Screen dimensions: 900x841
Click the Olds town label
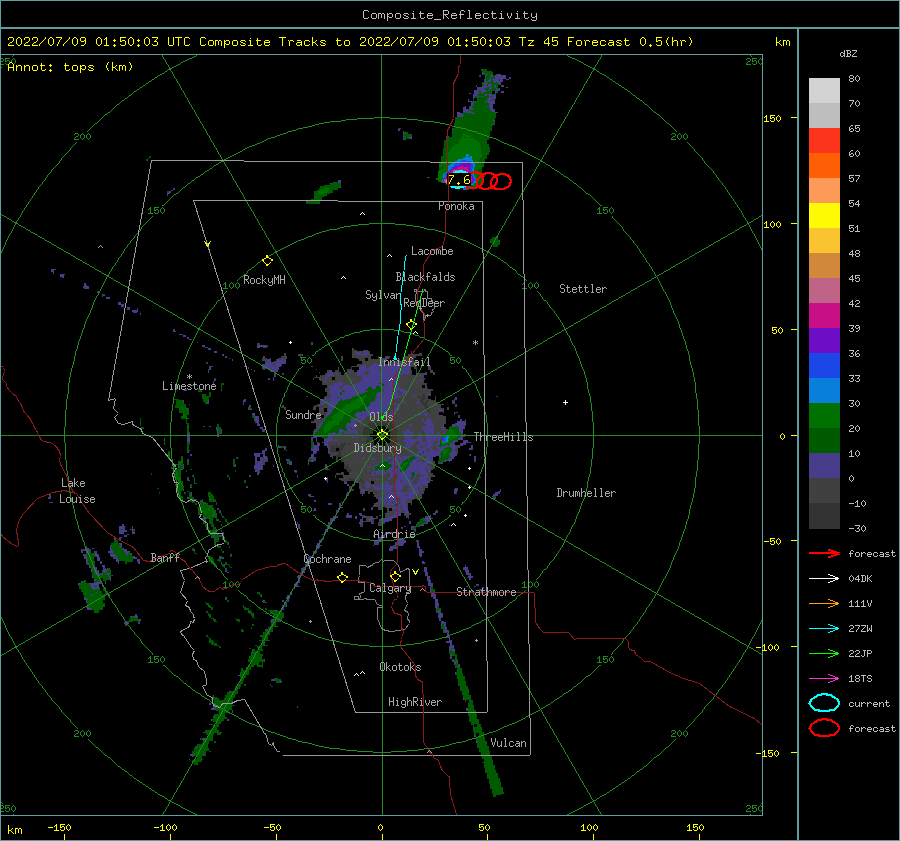pyautogui.click(x=381, y=417)
